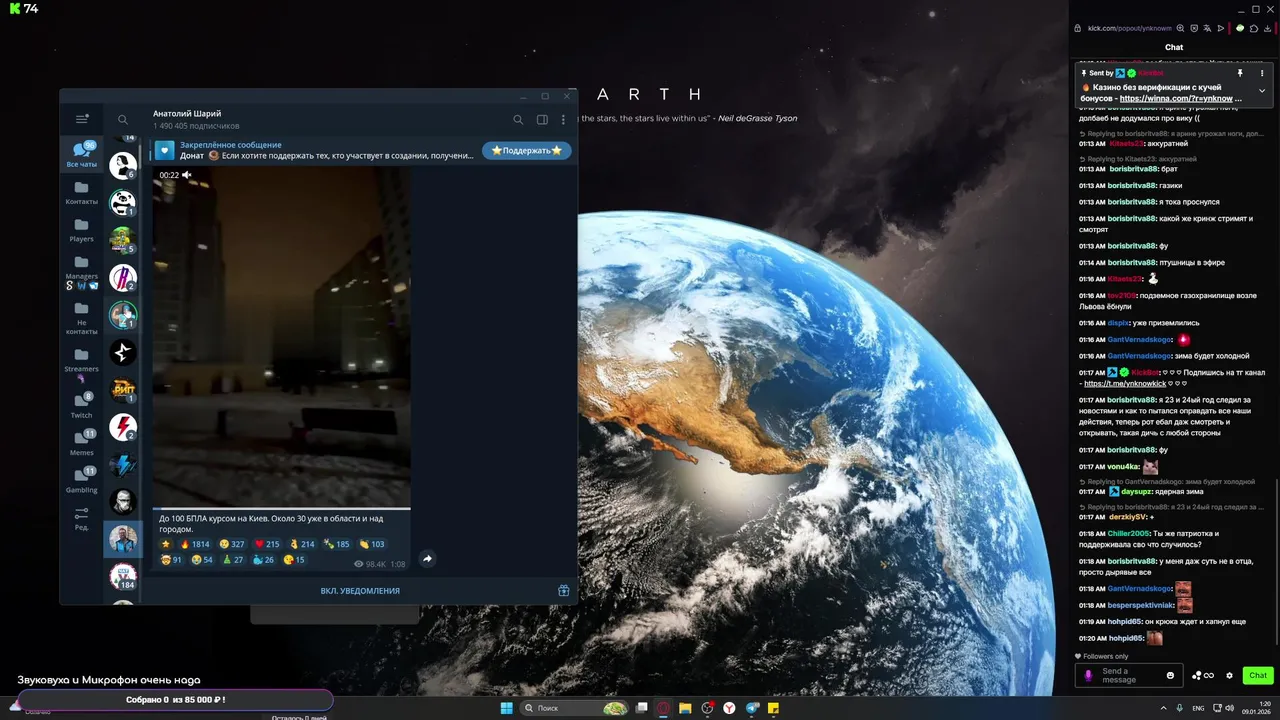Screen dimensions: 1280x720
Task: Click the video progress bar under the clip
Action: pos(281,509)
